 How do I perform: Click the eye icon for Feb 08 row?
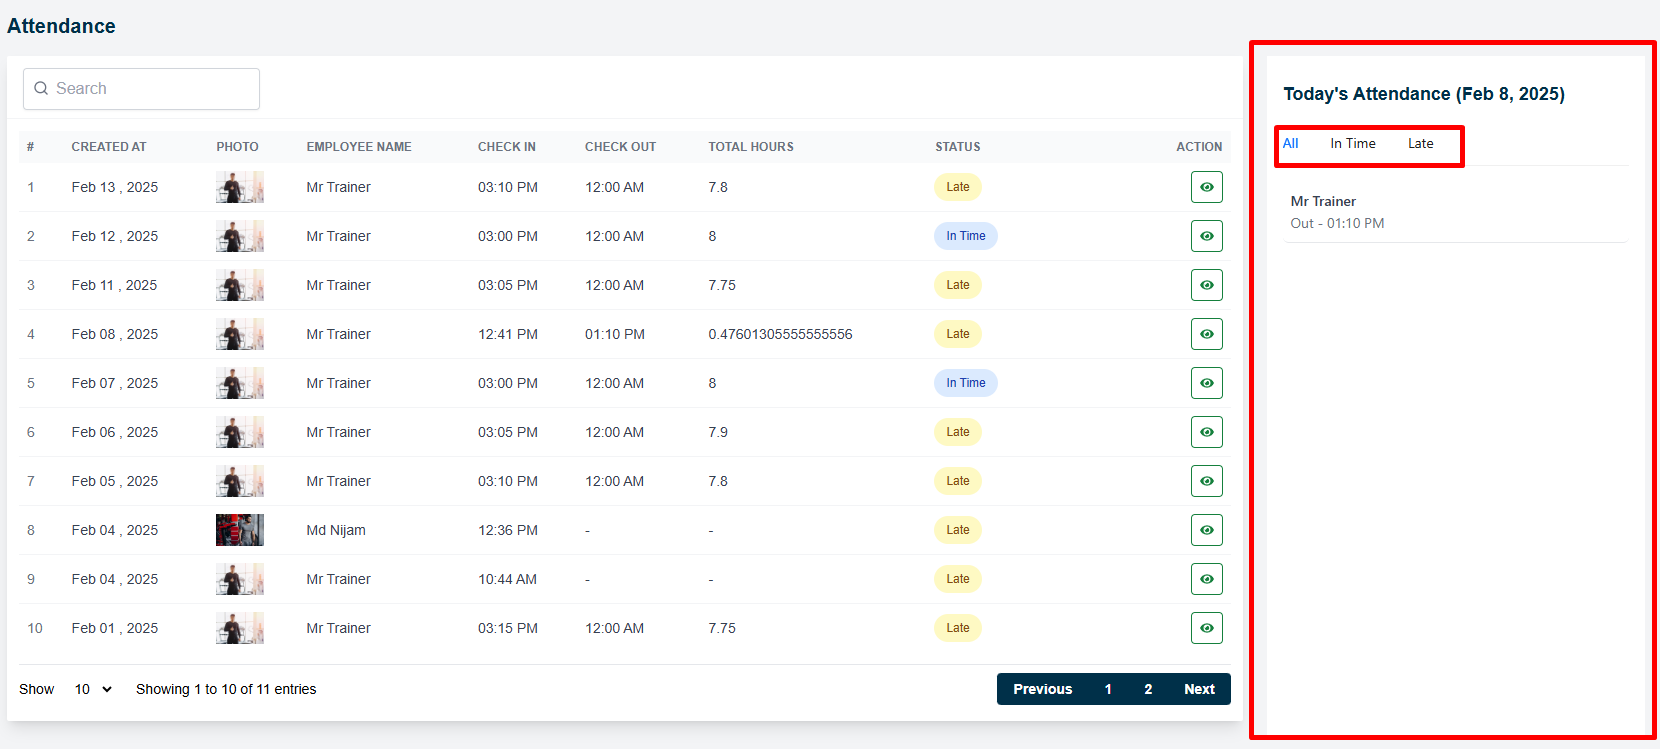tap(1206, 334)
